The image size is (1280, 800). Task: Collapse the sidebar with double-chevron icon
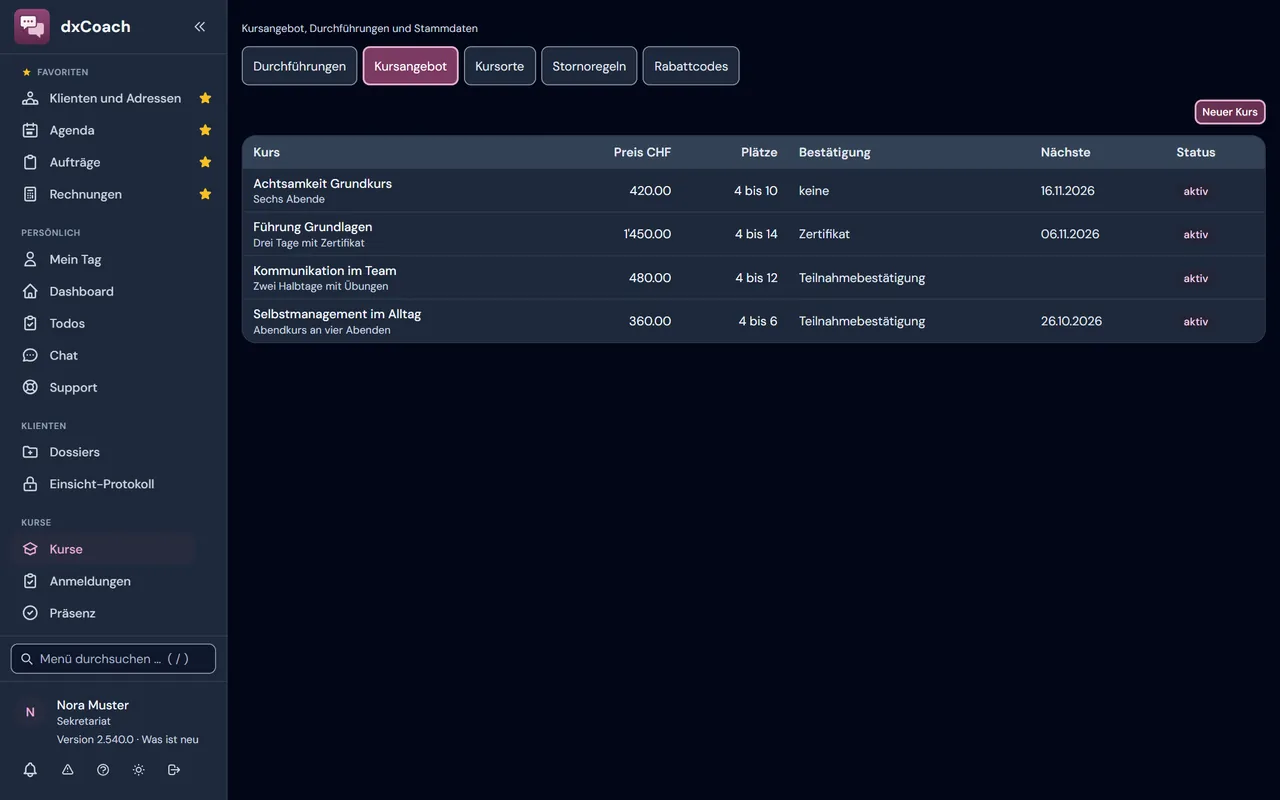(200, 27)
